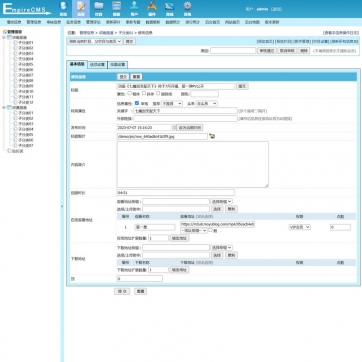Click 取消审核 button in top bar
This screenshot has height=362, width=362.
point(287,51)
